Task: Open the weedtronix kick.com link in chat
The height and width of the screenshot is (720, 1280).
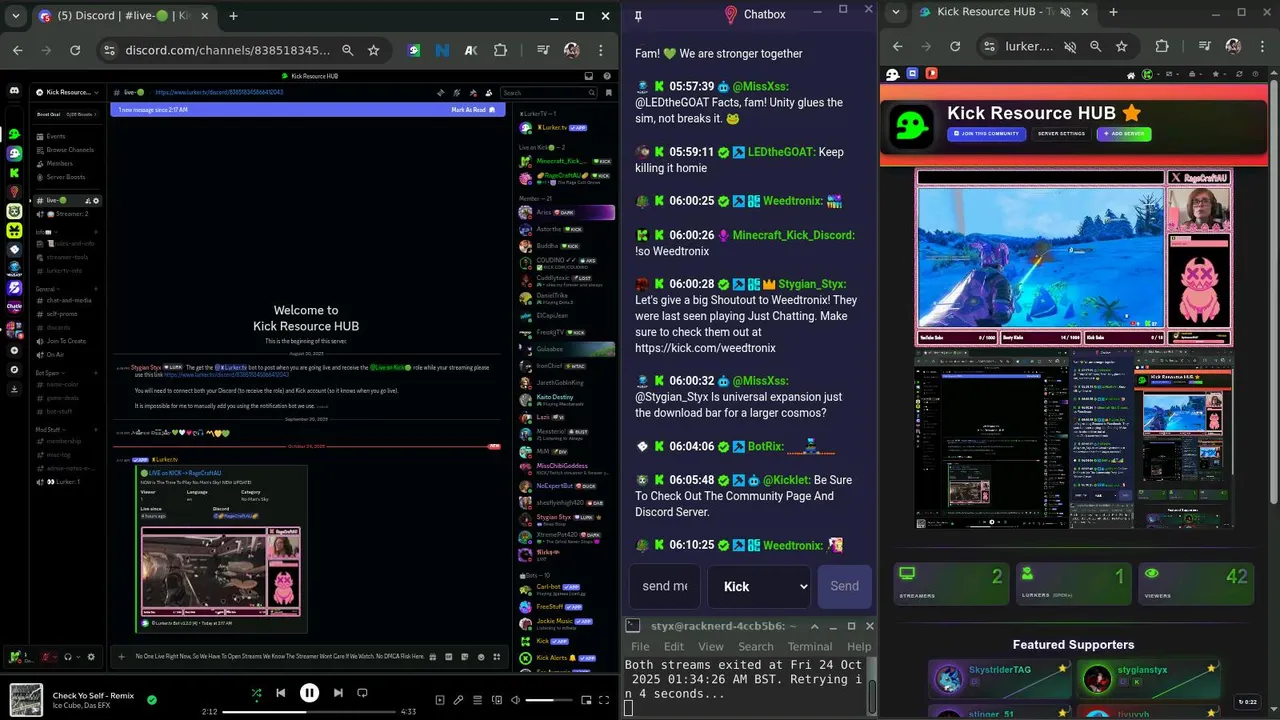Action: [705, 348]
